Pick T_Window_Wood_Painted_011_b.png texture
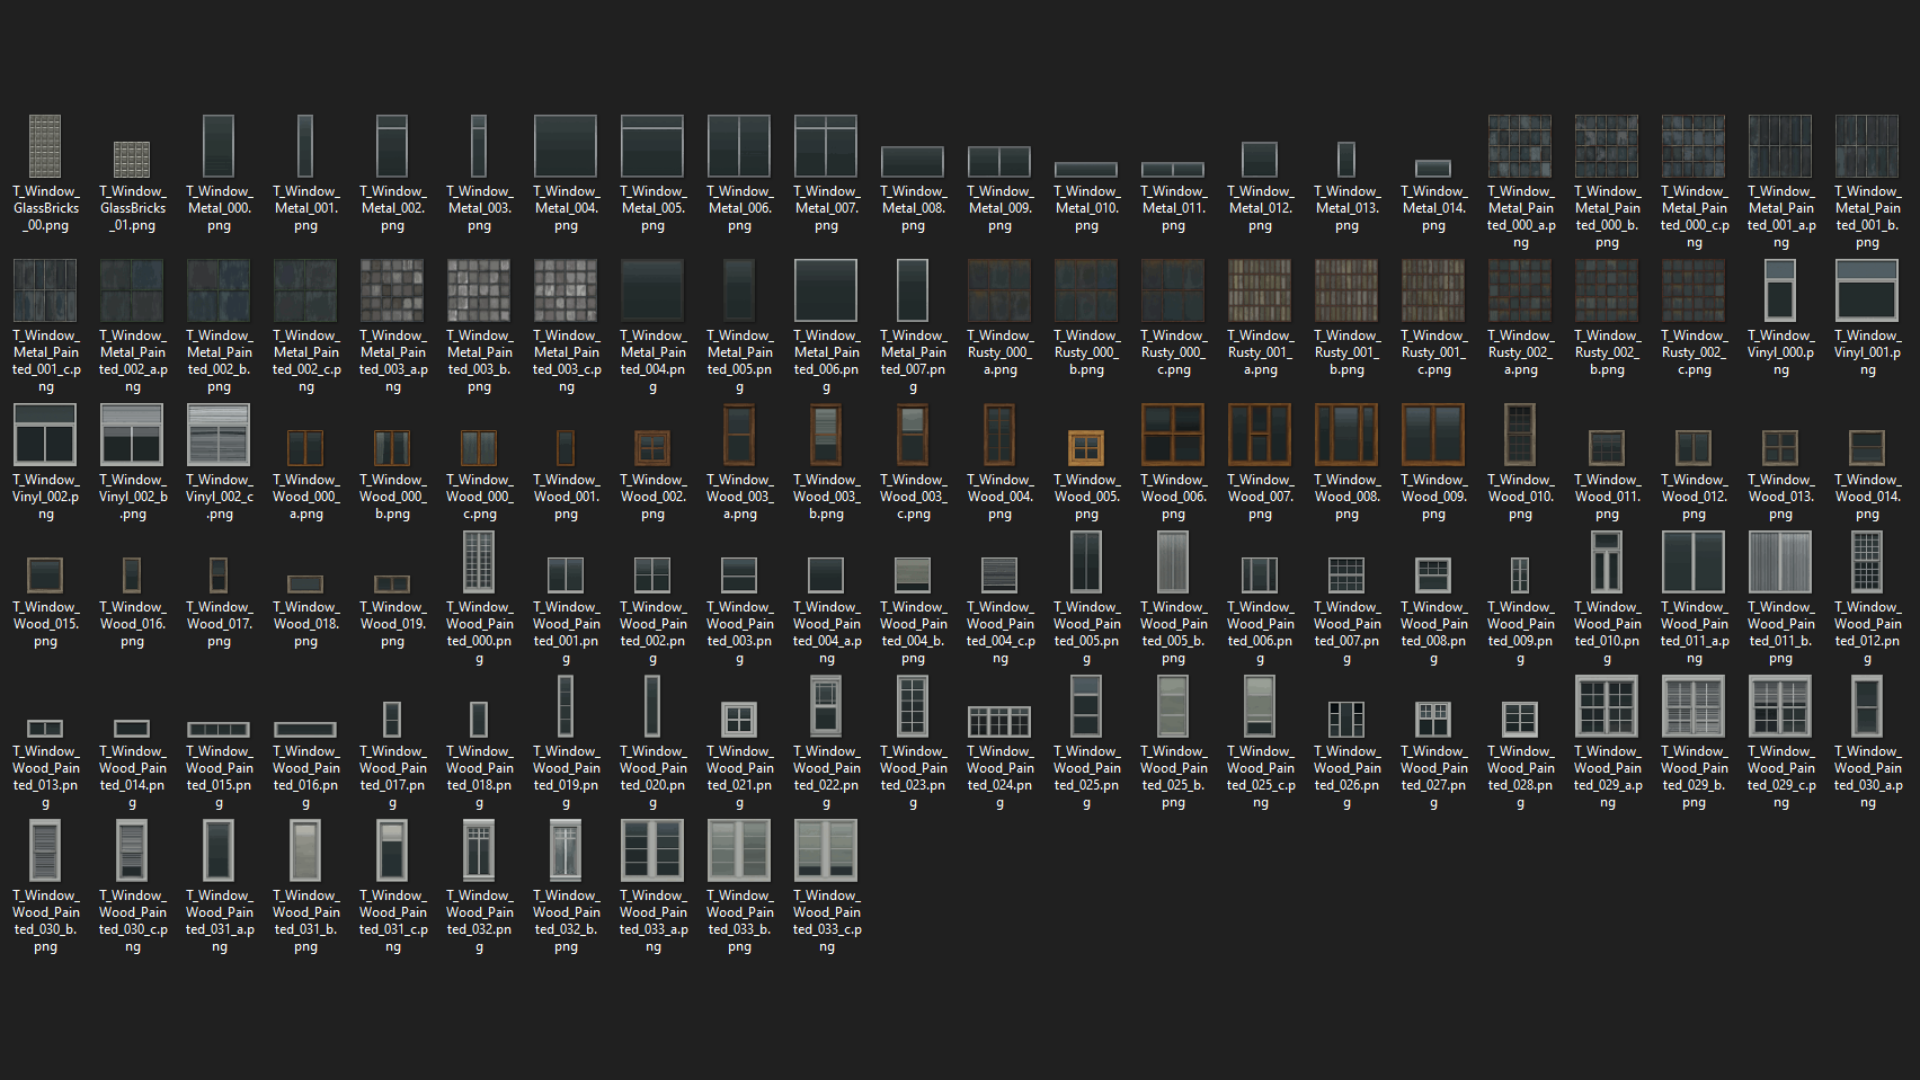This screenshot has height=1080, width=1920. 1780,562
